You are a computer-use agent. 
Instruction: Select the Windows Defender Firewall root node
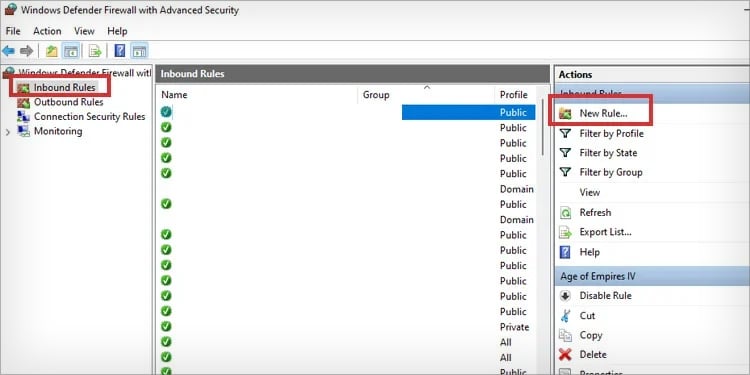coord(84,73)
